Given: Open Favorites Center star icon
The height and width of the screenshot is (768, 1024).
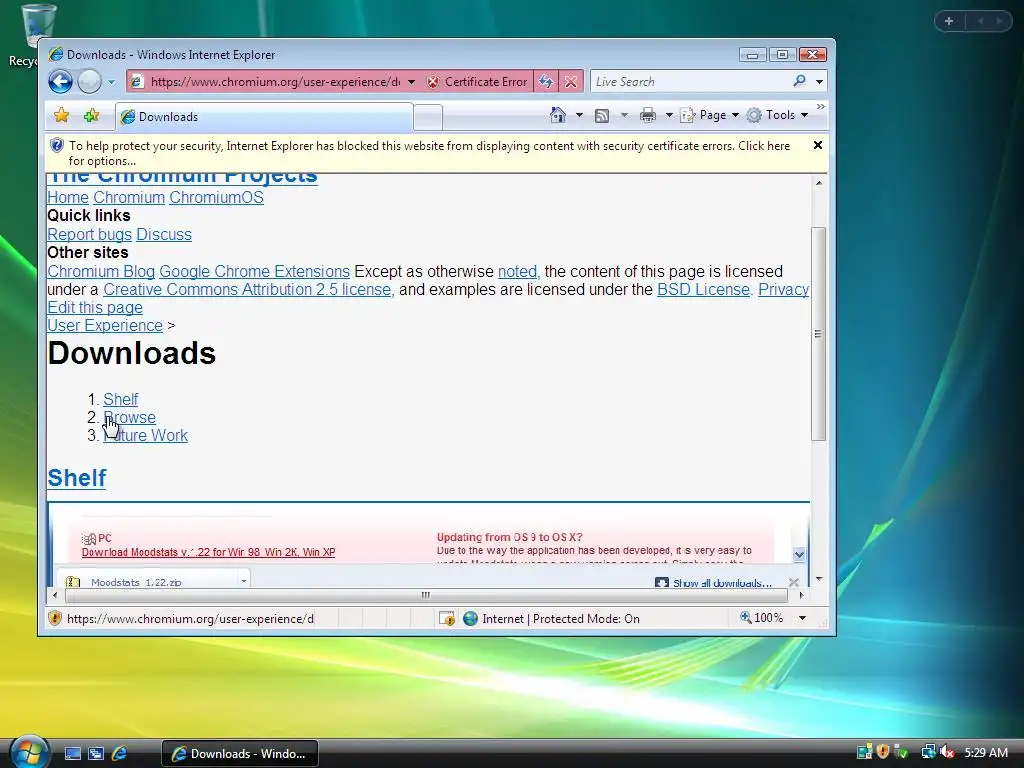Looking at the screenshot, I should point(61,116).
